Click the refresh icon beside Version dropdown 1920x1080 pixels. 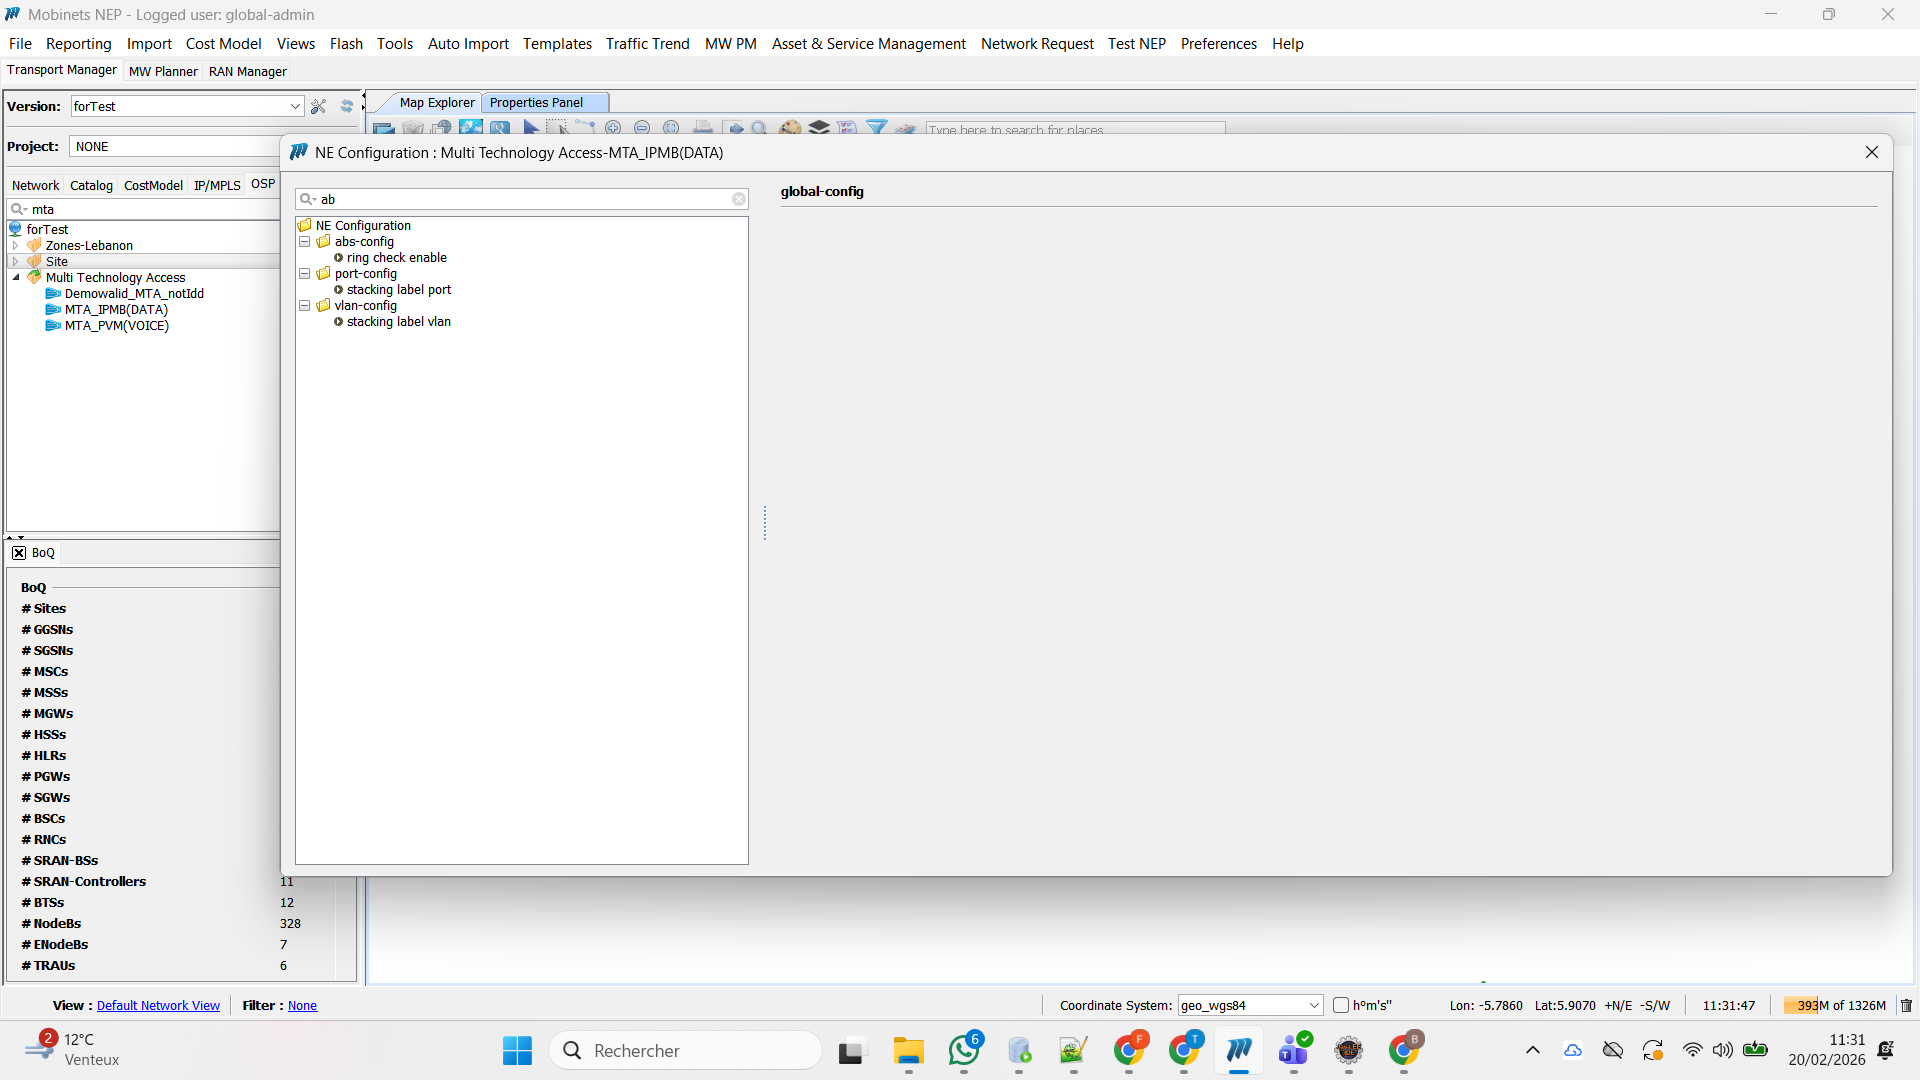[347, 106]
